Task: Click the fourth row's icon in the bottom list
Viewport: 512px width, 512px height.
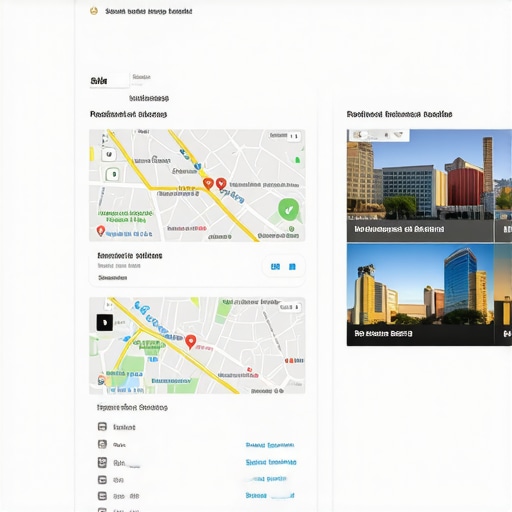Action: pyautogui.click(x=102, y=480)
